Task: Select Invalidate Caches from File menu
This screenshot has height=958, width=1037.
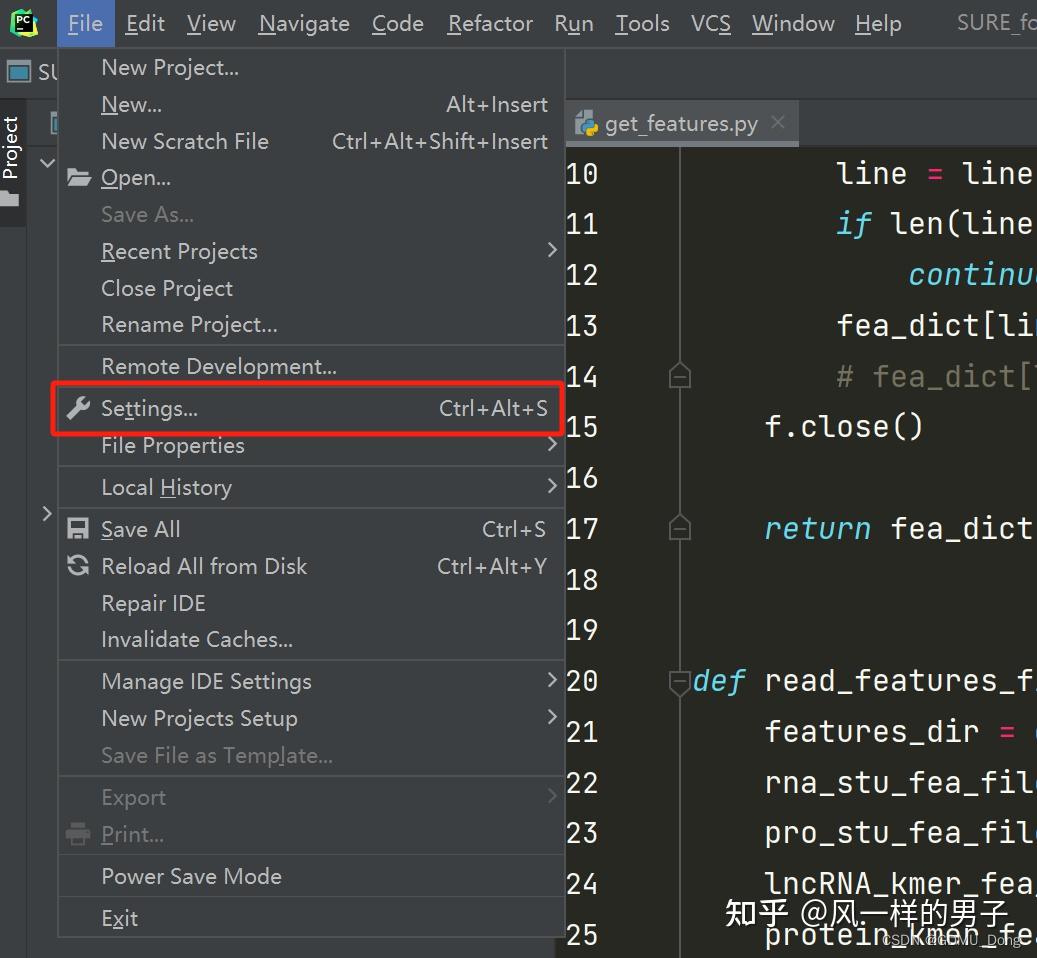Action: pos(197,639)
